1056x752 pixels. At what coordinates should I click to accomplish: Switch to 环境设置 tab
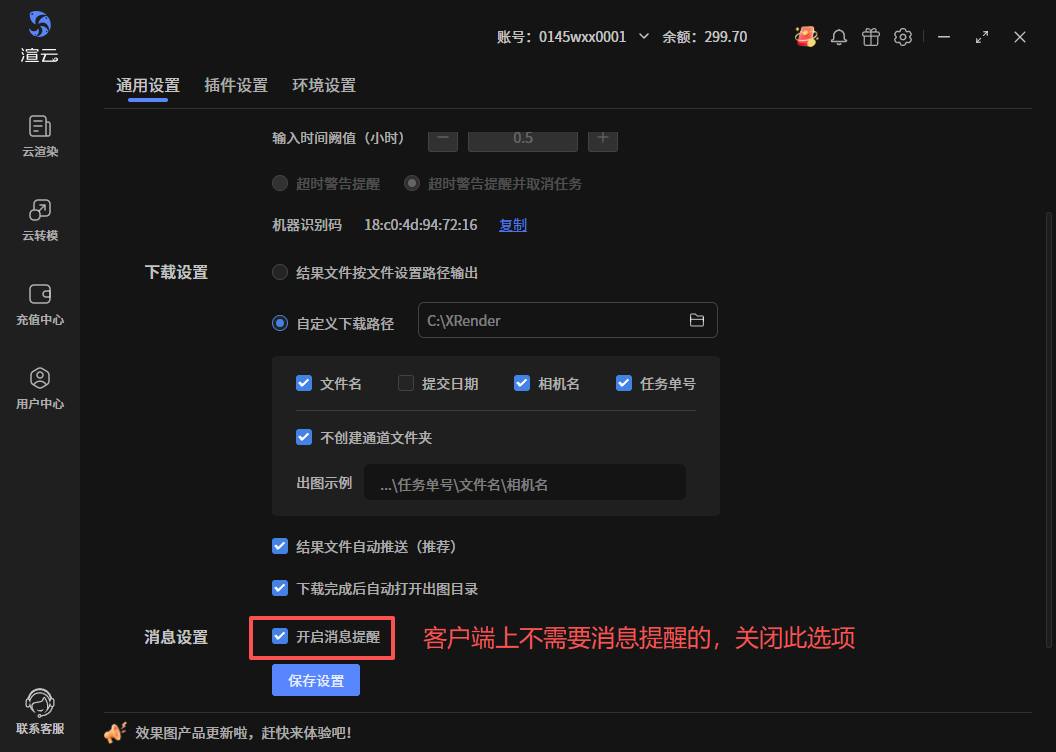[324, 85]
